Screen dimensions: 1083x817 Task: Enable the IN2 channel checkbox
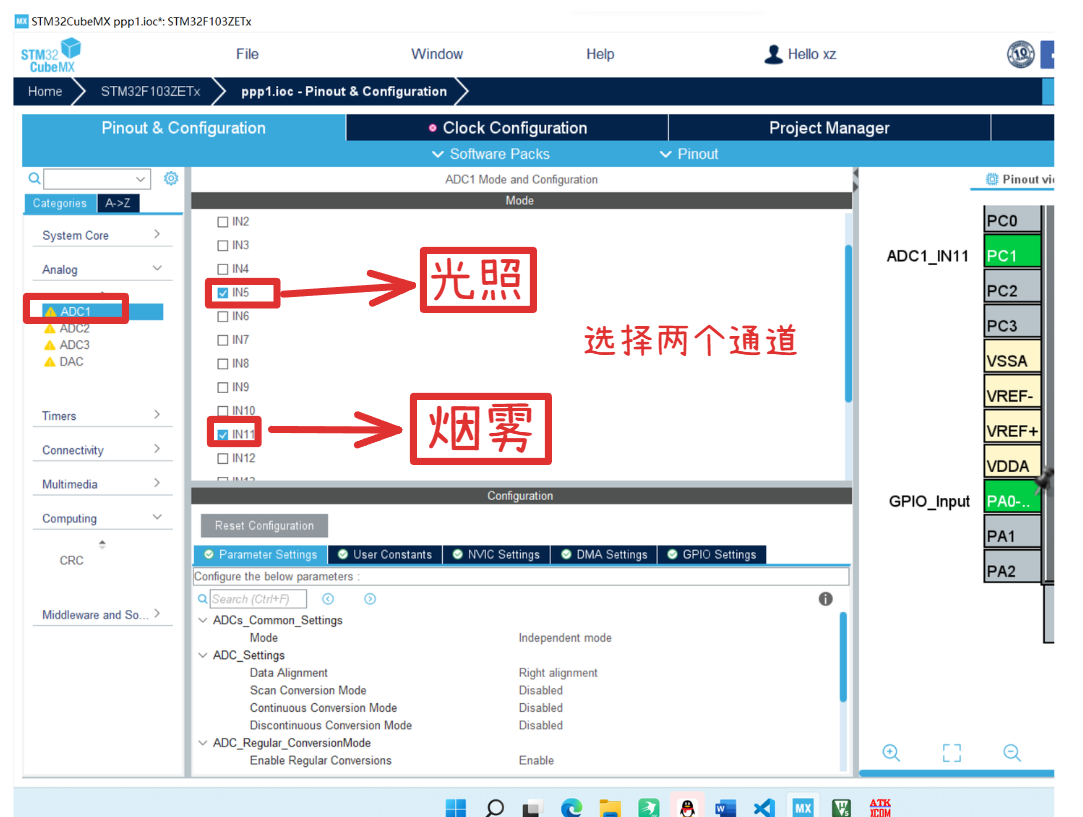(222, 222)
